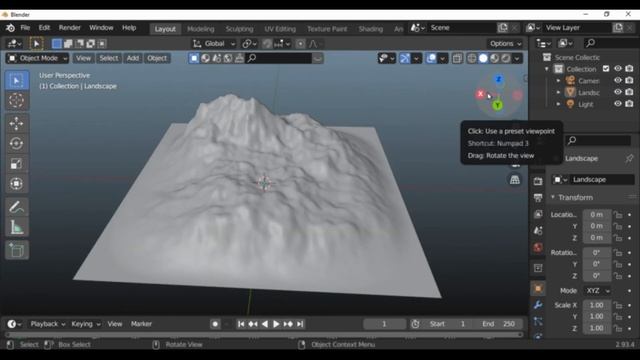This screenshot has width=640, height=360.
Task: Open the Output properties printer icon
Action: 538,198
